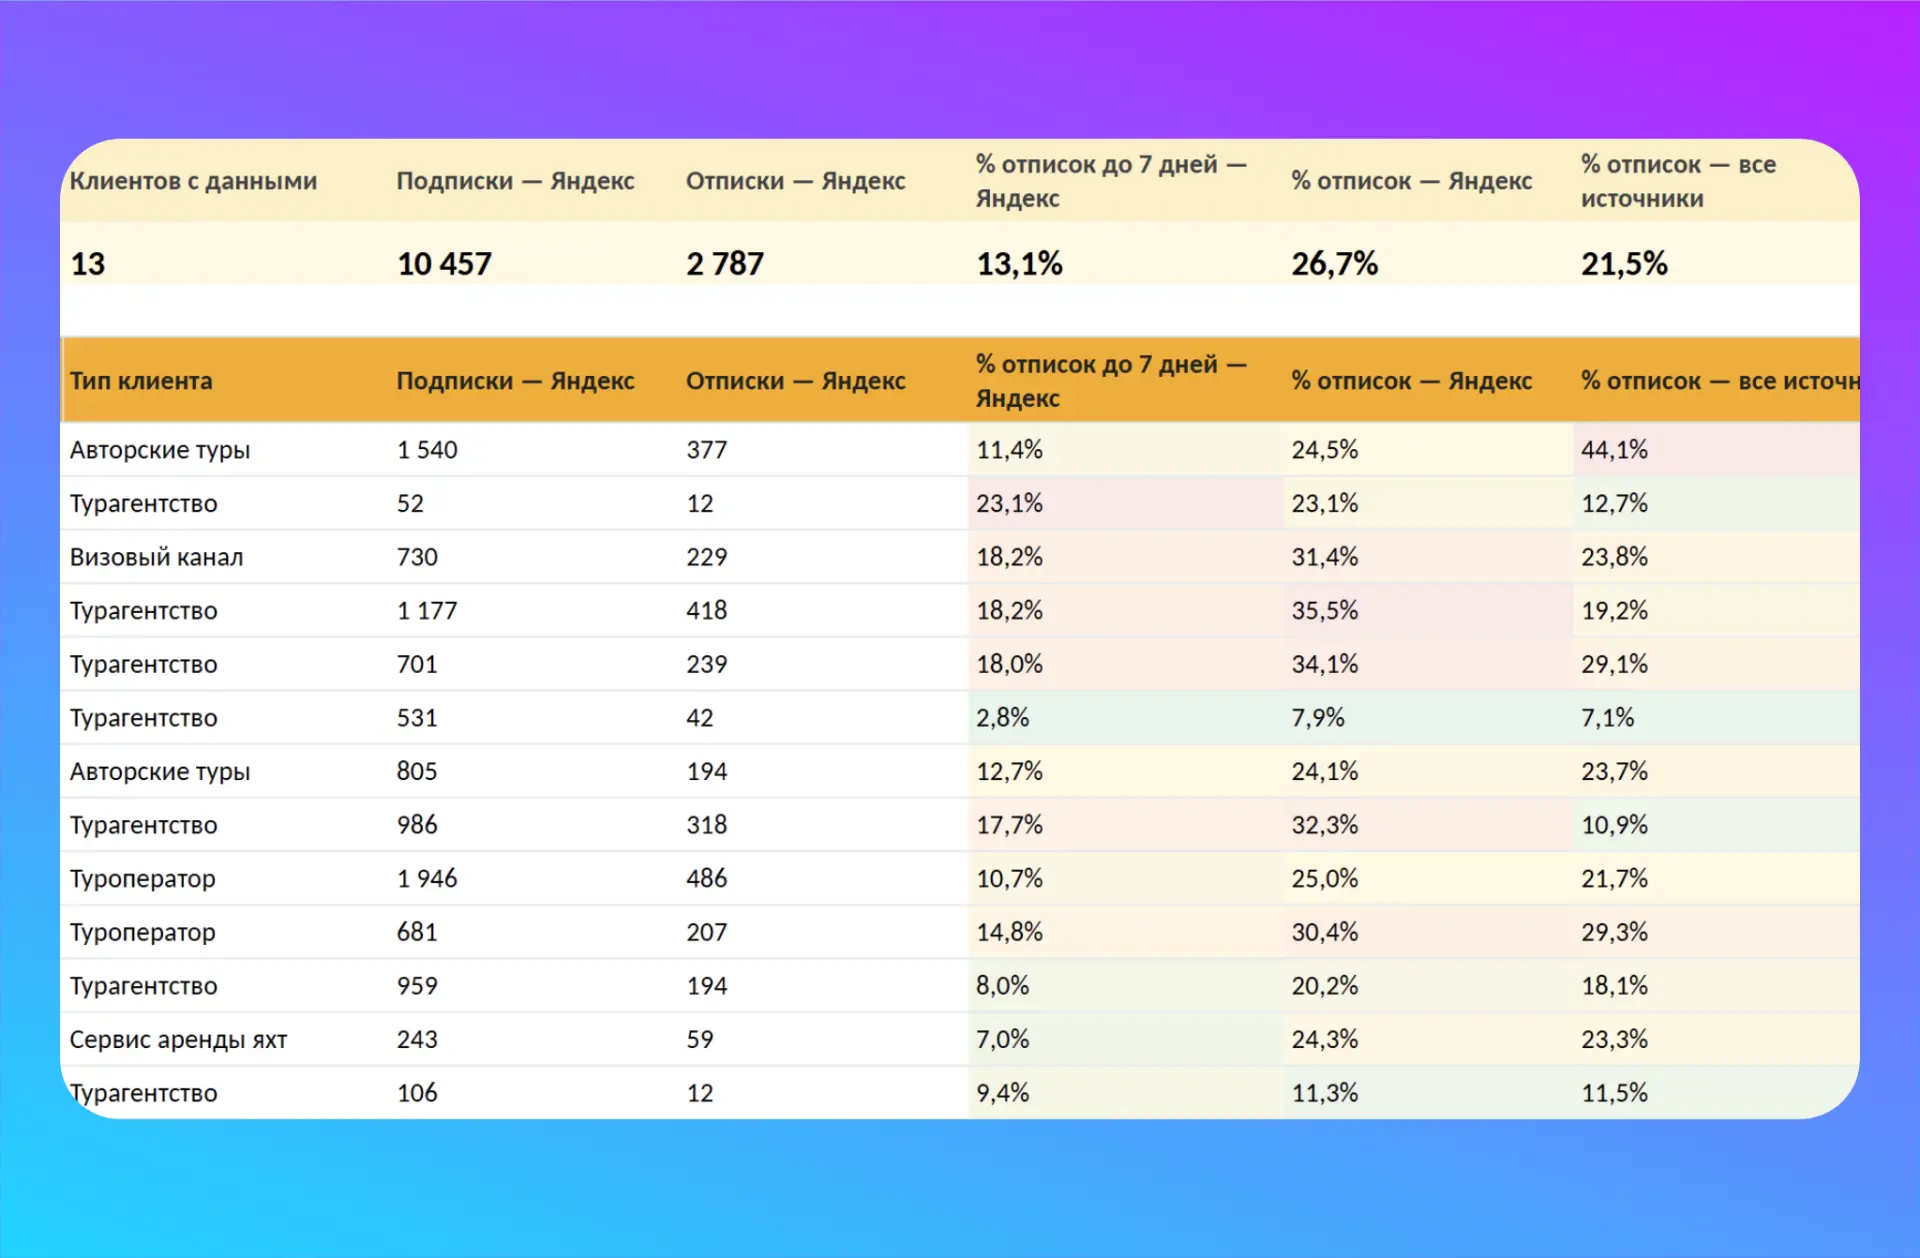Select the unsubscribes cell 486
Image resolution: width=1920 pixels, height=1258 pixels.
706,879
